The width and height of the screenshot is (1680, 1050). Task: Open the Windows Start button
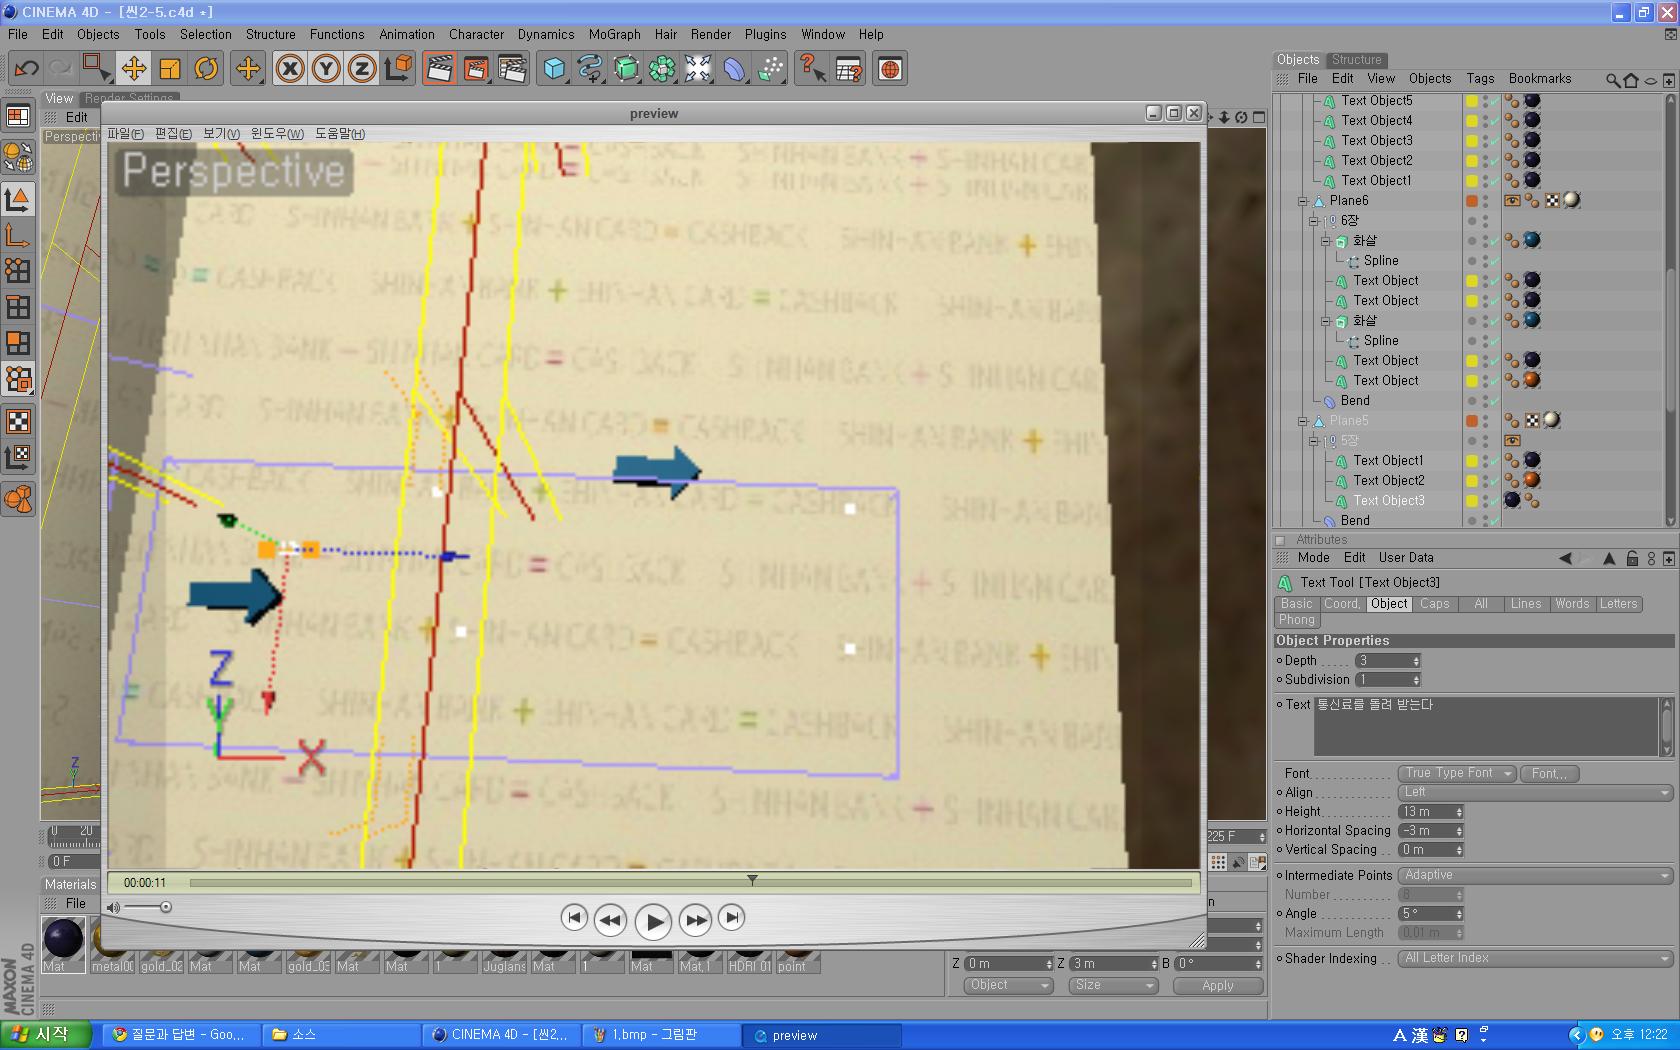pyautogui.click(x=46, y=1035)
